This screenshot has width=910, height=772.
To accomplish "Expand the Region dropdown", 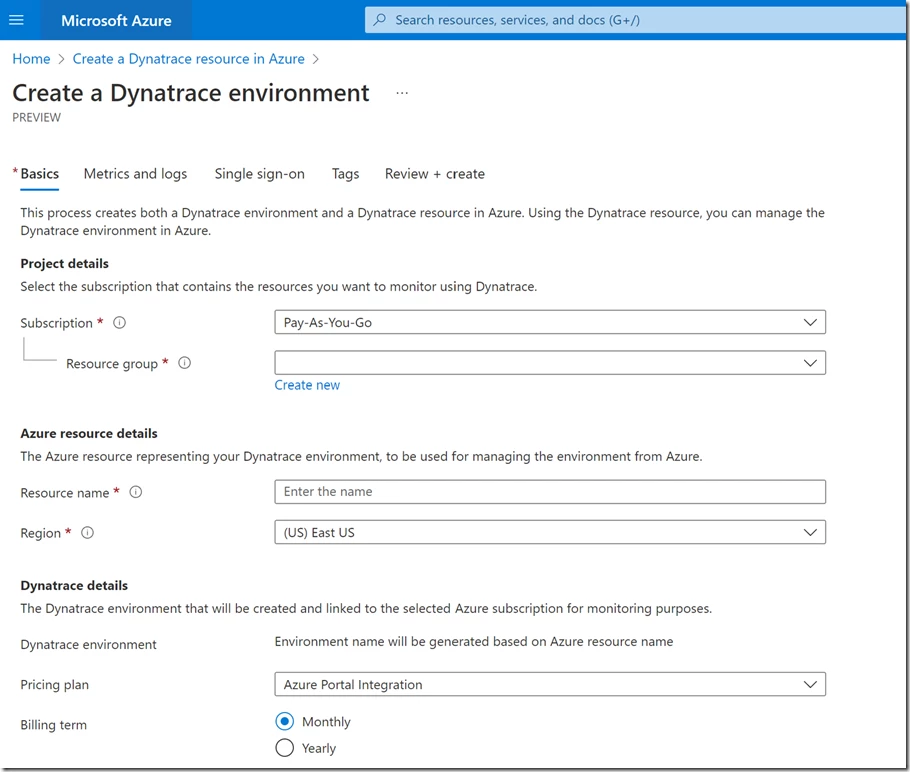I will [x=550, y=532].
